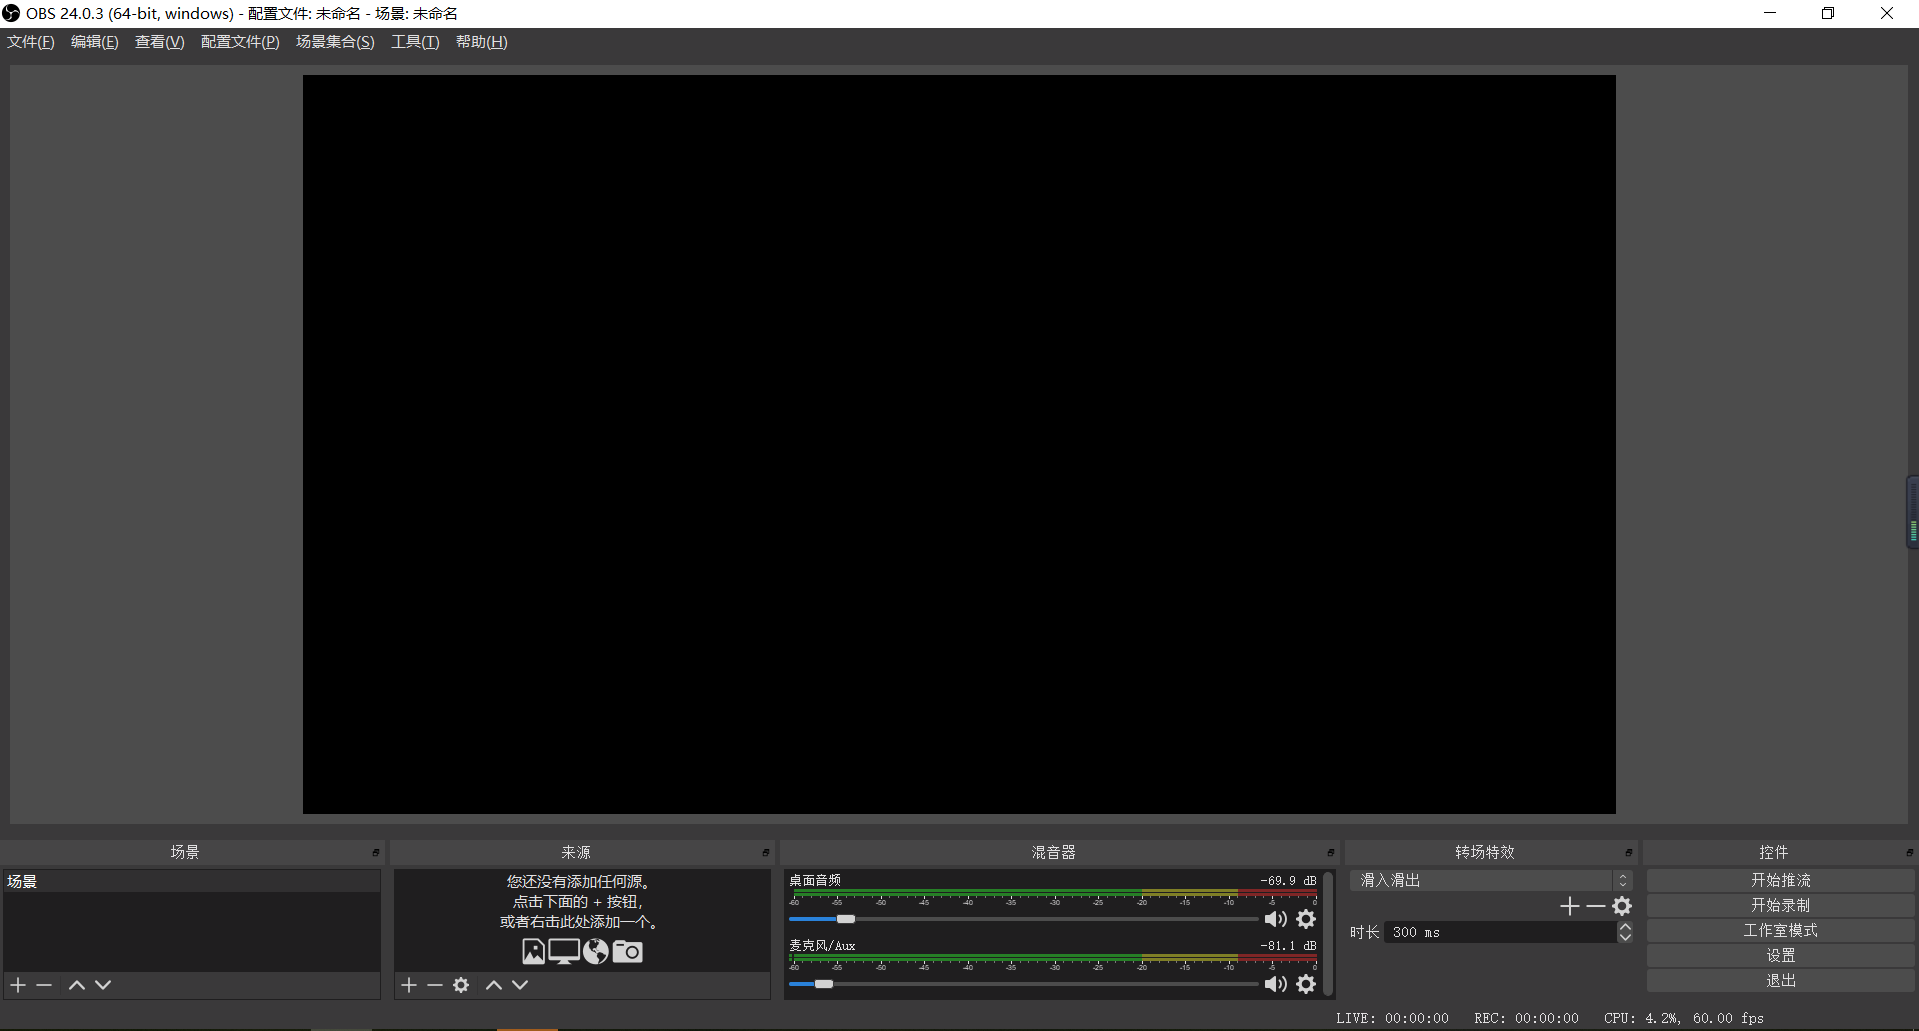Click the 麦克风/Aux label
The width and height of the screenshot is (1919, 1031).
822,946
